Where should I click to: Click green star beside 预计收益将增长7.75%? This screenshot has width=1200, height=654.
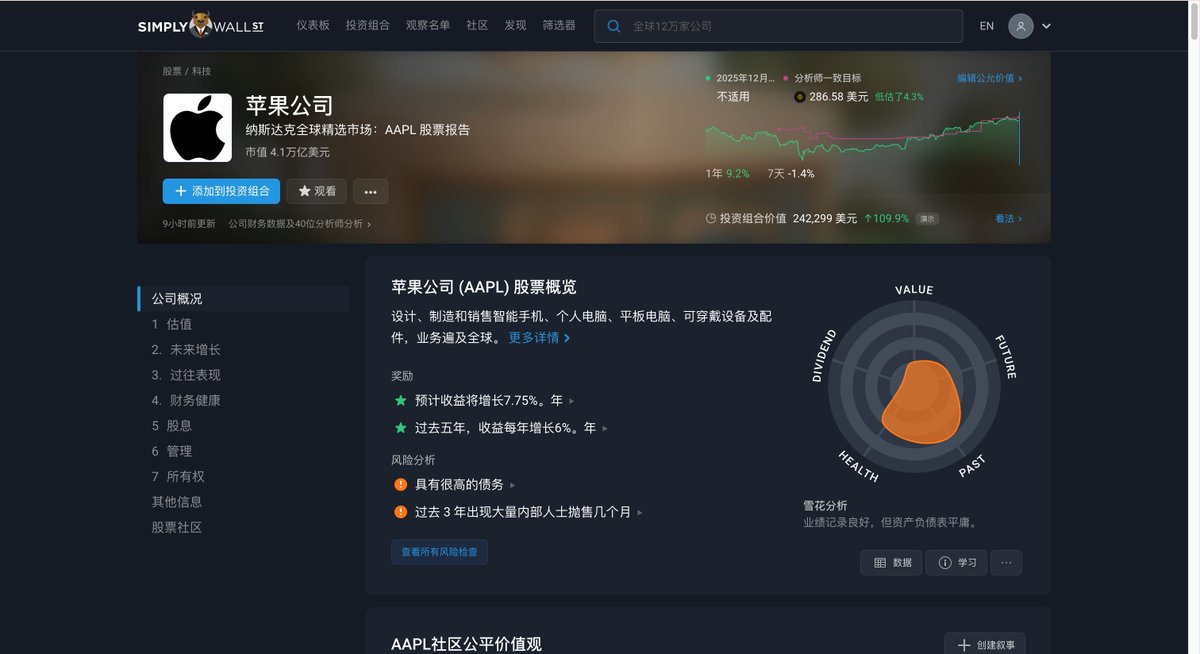tap(400, 400)
